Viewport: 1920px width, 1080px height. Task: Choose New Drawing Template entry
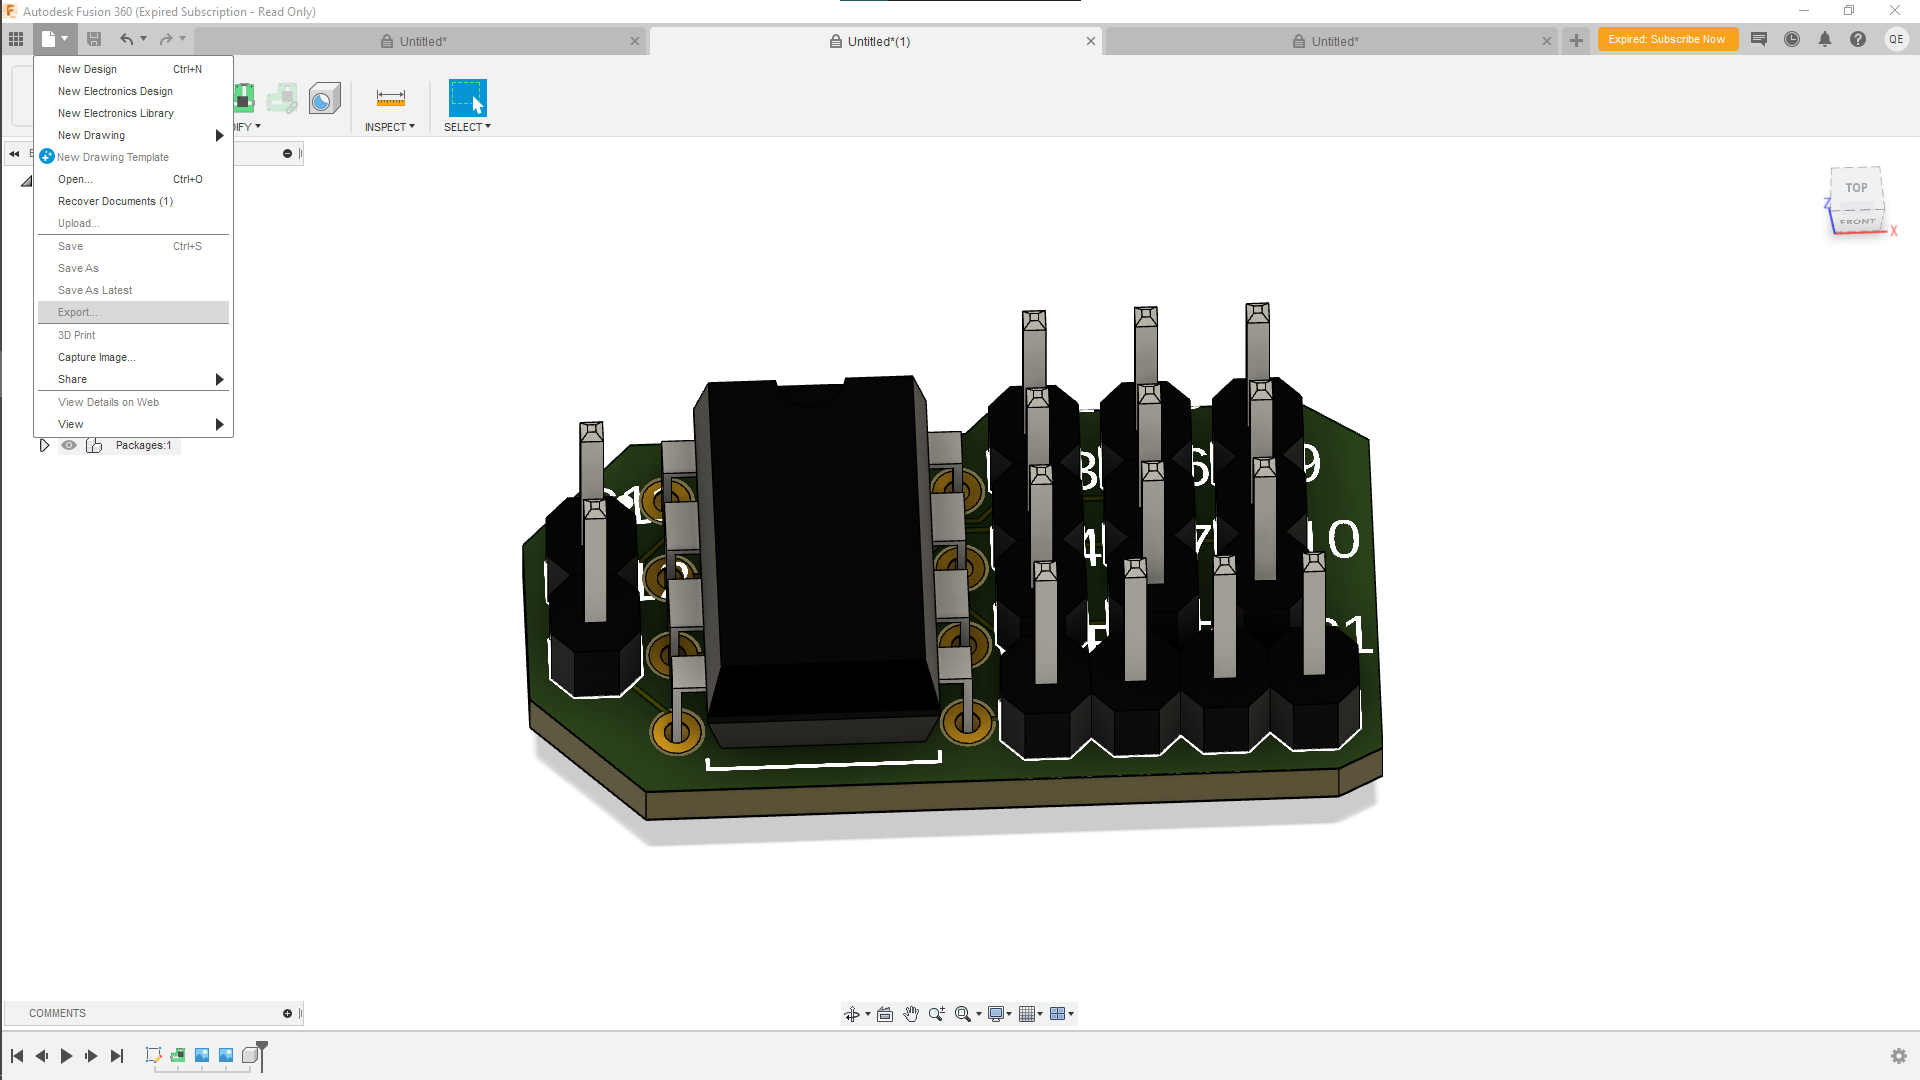pyautogui.click(x=133, y=157)
